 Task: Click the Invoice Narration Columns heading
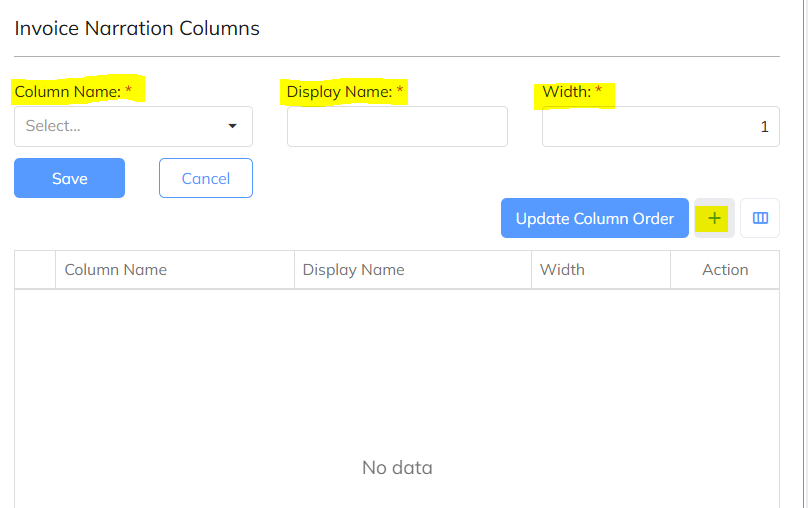coord(137,28)
